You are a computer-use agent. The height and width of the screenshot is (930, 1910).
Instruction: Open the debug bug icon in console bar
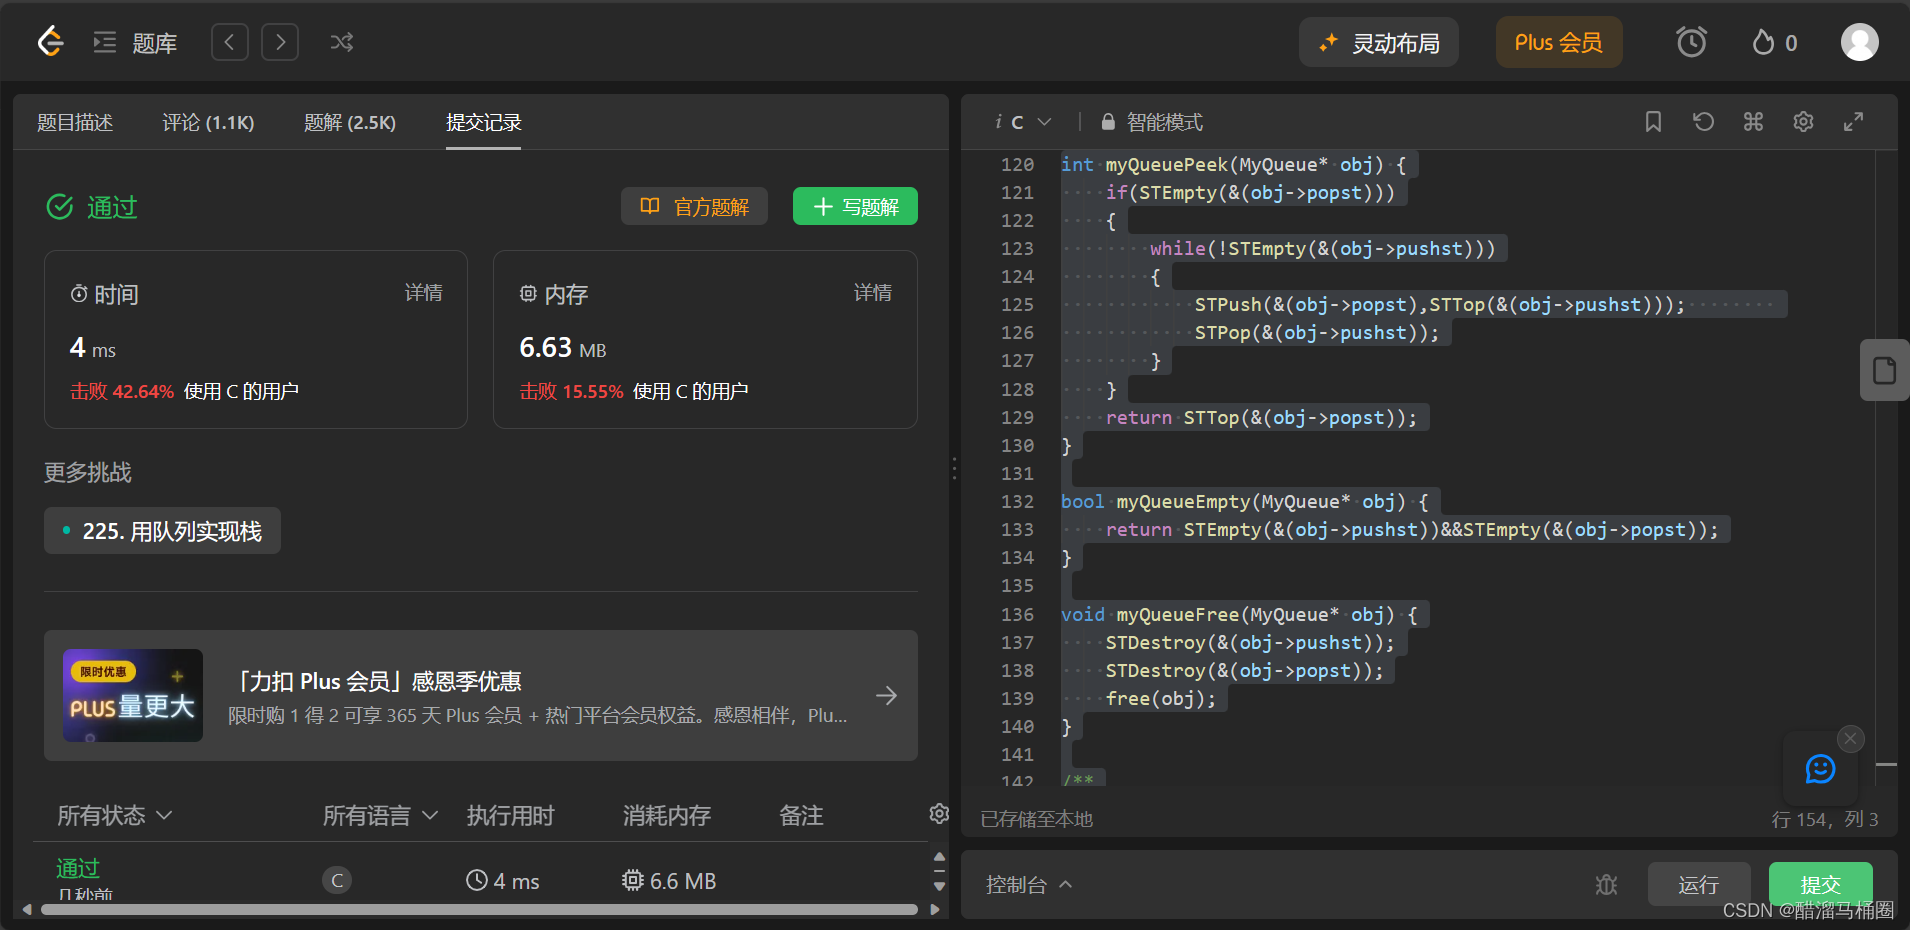(x=1606, y=884)
